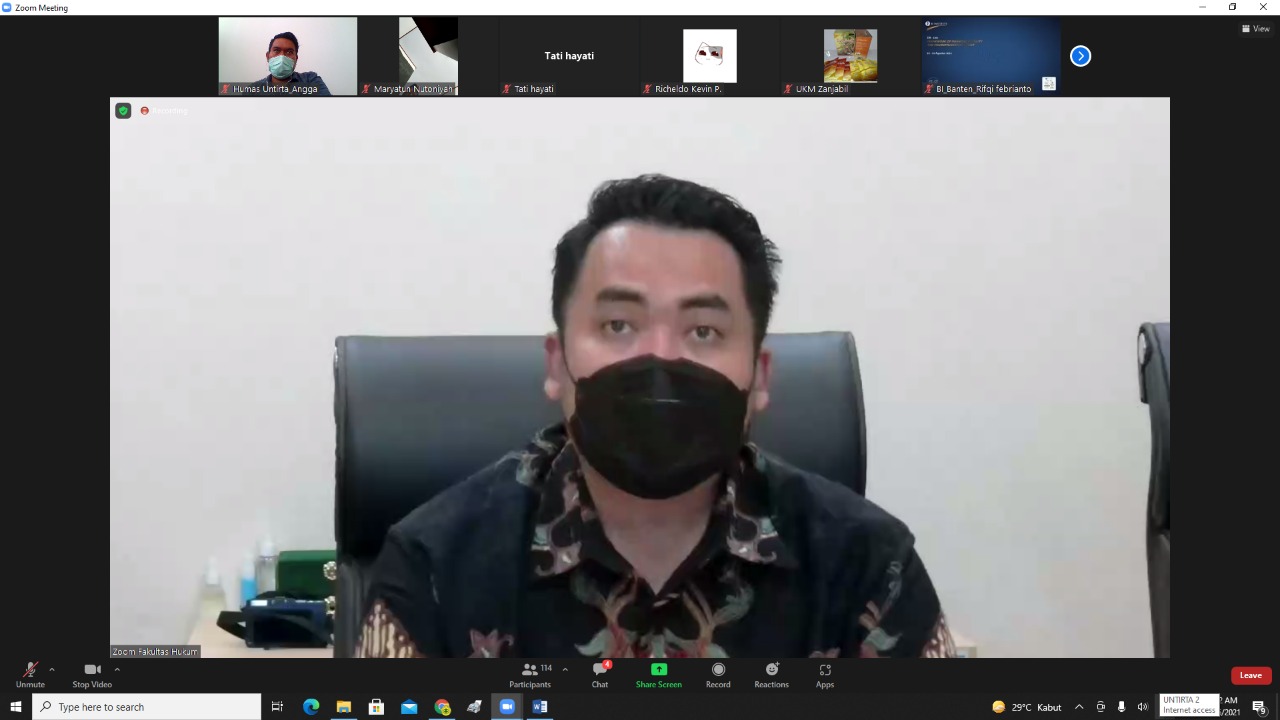Open video options arrow beside Stop Video
This screenshot has height=720, width=1280.
pyautogui.click(x=117, y=670)
